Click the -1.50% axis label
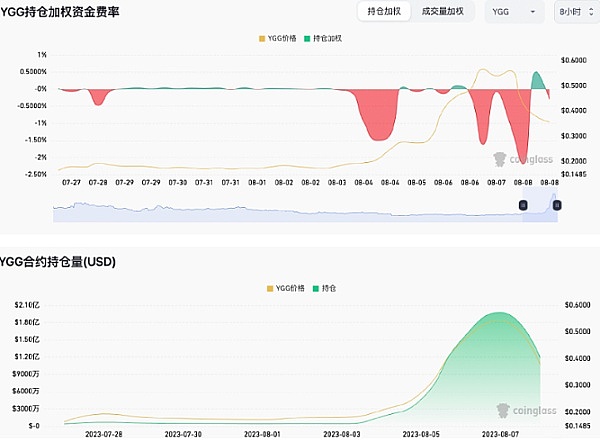 point(36,140)
